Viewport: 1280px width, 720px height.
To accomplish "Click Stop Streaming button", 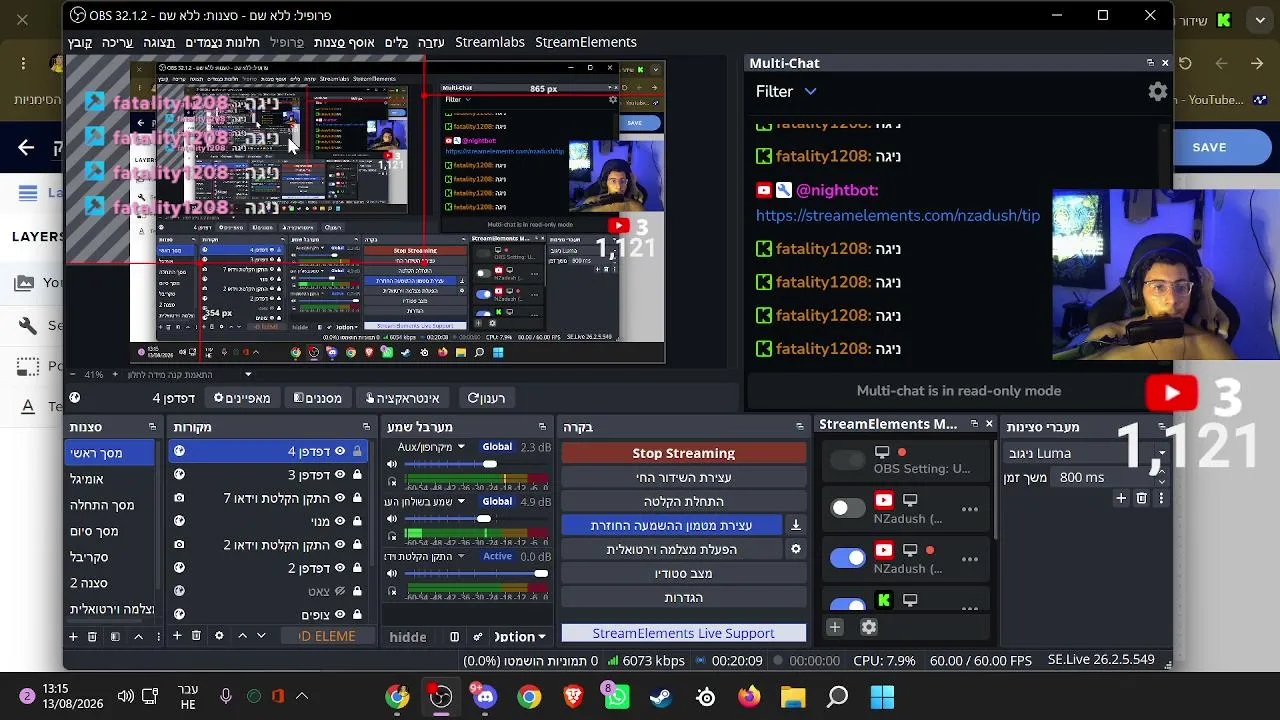I will [x=684, y=453].
